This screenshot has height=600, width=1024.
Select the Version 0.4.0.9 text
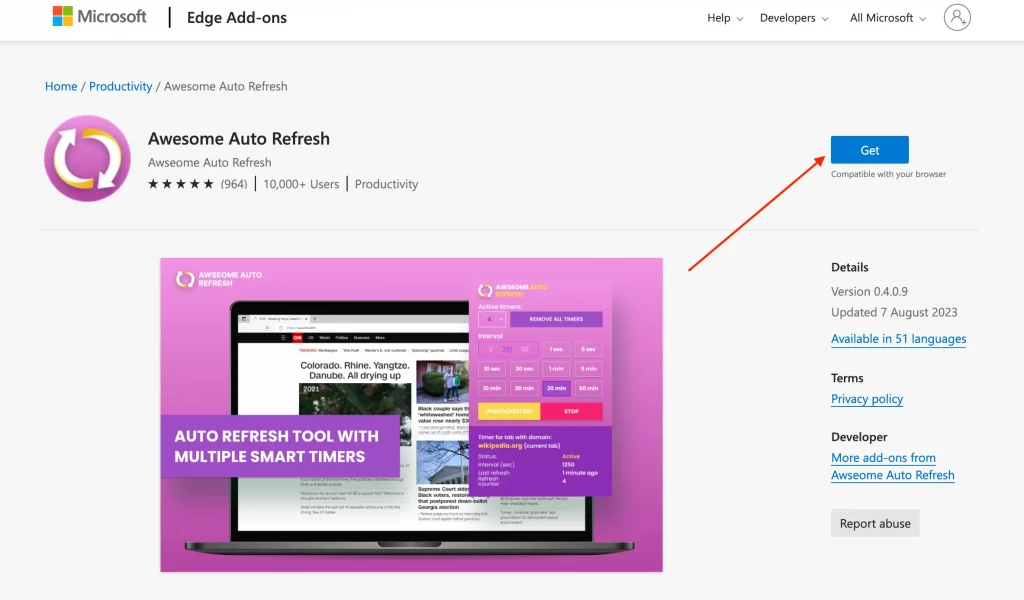click(x=869, y=291)
